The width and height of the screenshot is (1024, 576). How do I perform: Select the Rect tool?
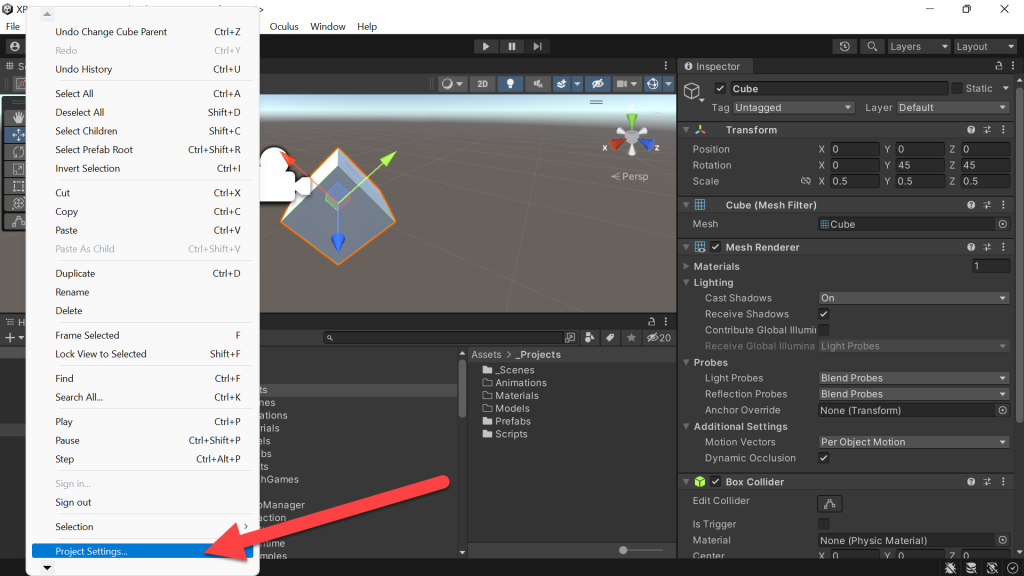pos(18,186)
